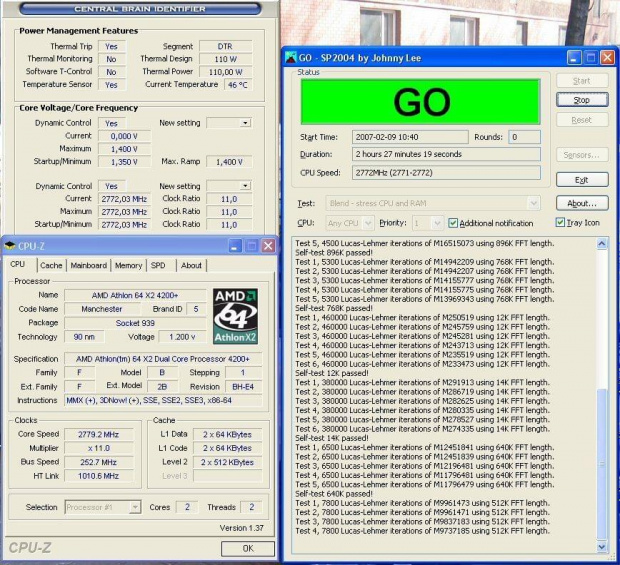Viewport: 620px width, 565px height.
Task: Click the log scrollbar down arrow
Action: [601, 547]
